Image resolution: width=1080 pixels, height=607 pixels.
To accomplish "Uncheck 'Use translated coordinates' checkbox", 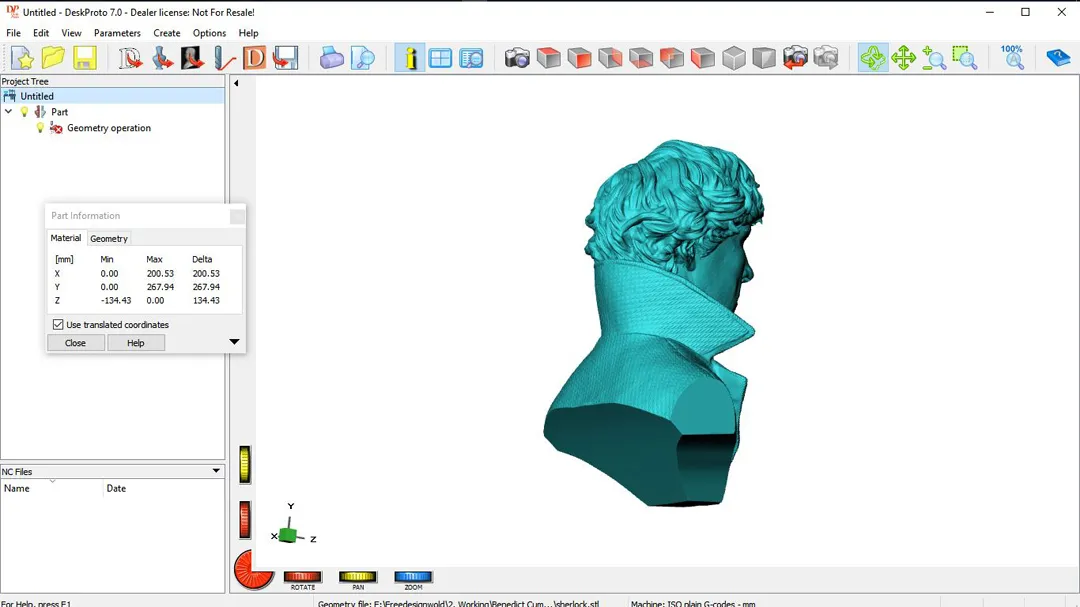I will click(x=58, y=325).
